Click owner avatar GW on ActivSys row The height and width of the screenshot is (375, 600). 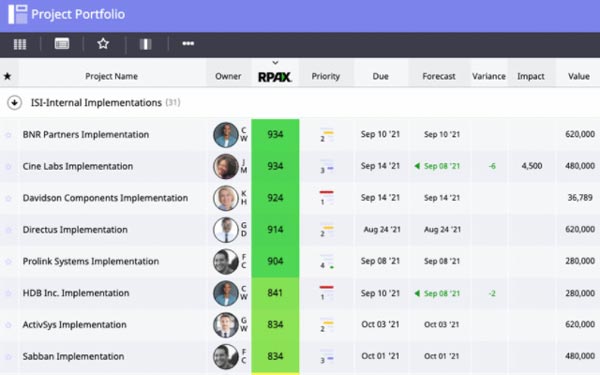tap(226, 325)
